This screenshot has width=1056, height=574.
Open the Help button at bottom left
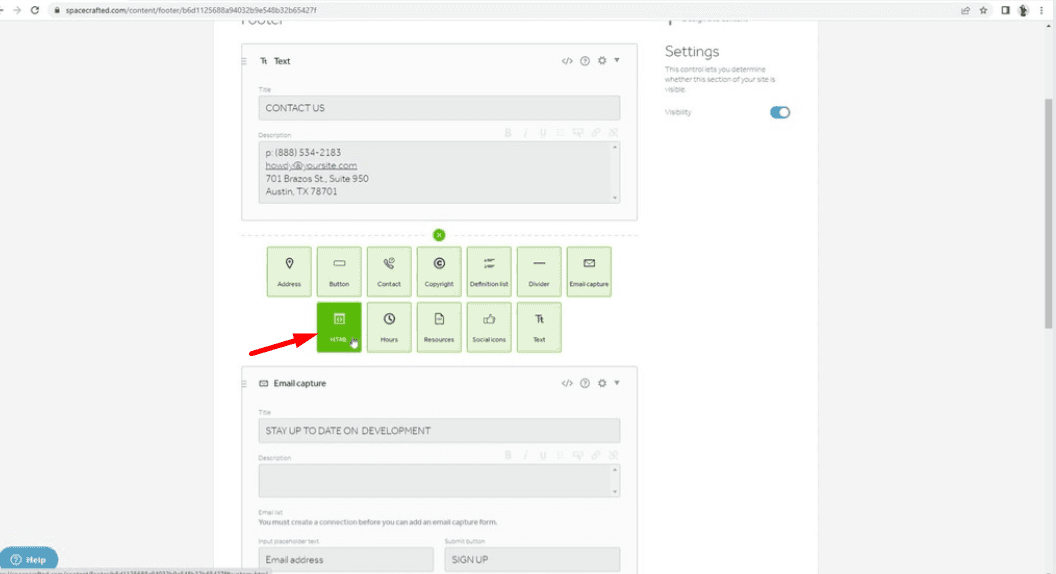29,559
